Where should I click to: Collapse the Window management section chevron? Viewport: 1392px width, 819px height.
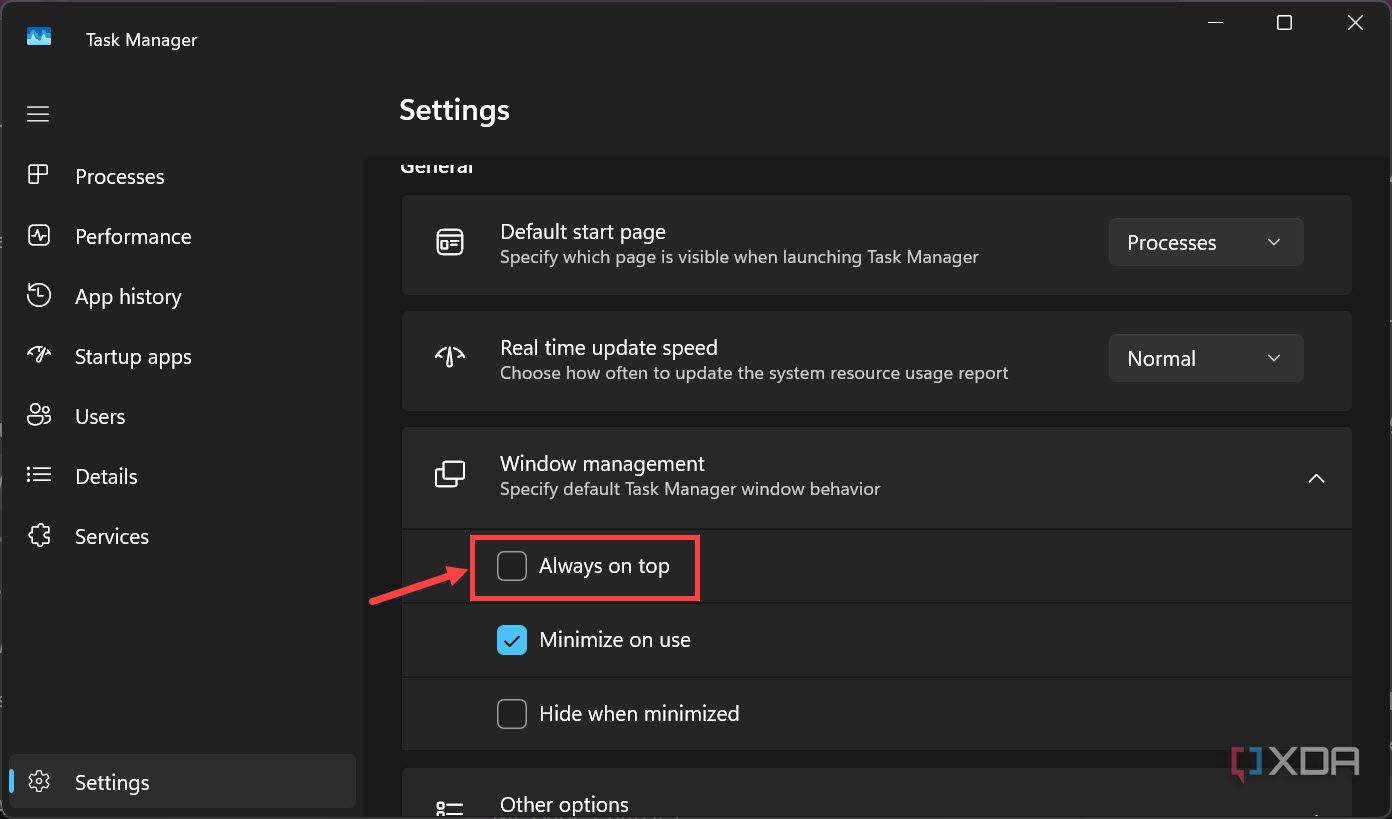pos(1316,478)
